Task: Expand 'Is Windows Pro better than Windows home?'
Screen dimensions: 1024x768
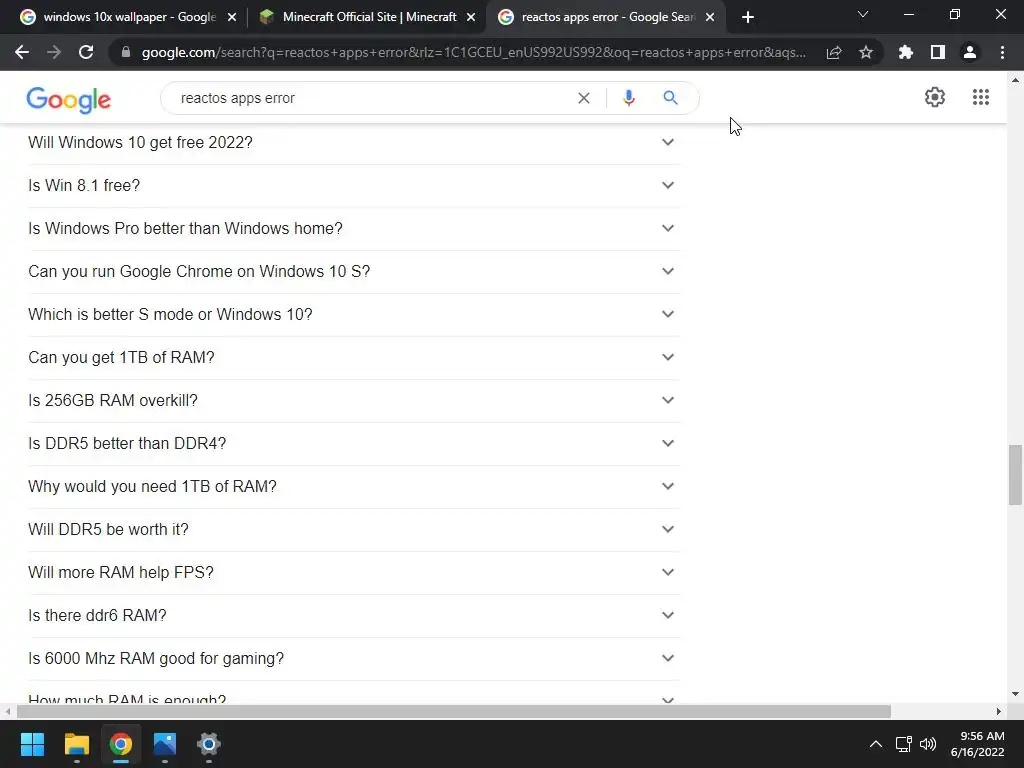Action: pos(354,229)
